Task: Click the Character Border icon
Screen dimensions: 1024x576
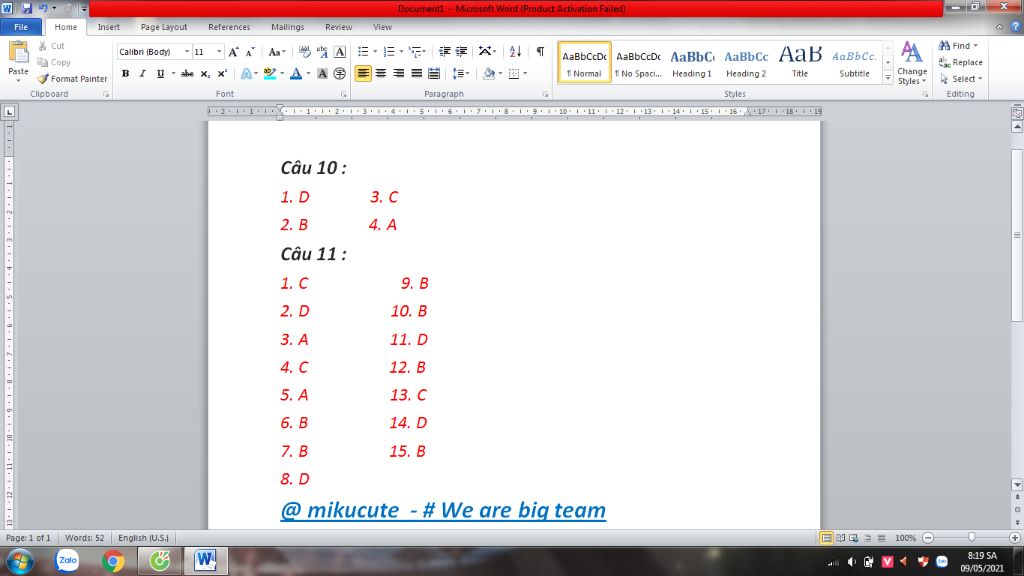Action: pos(340,52)
